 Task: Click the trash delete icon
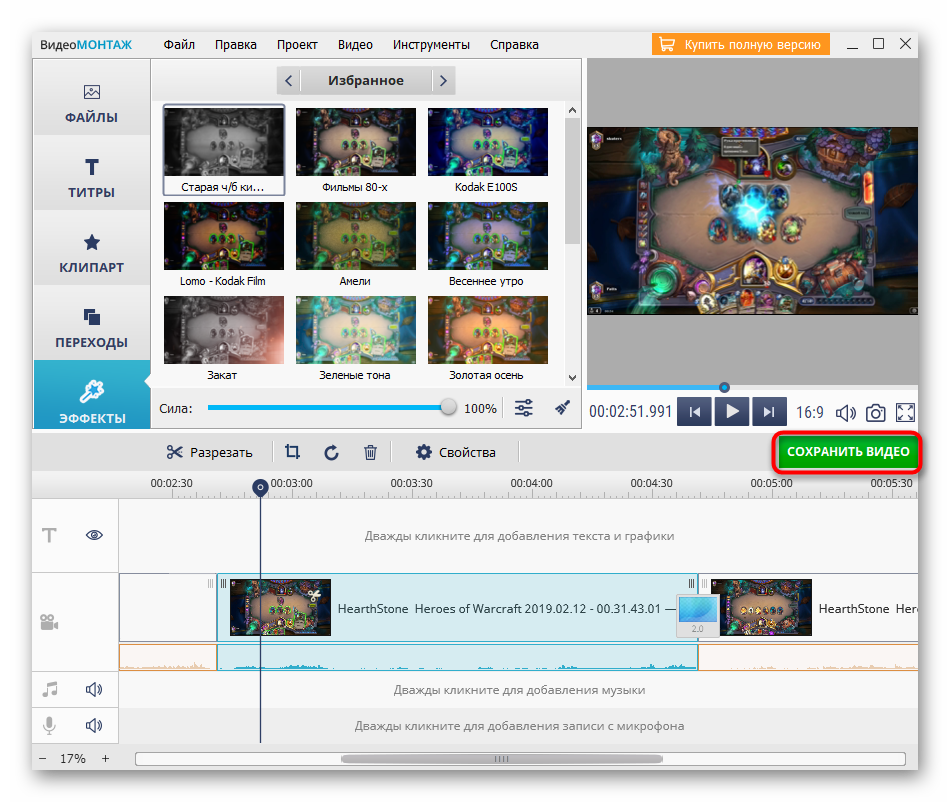[370, 452]
